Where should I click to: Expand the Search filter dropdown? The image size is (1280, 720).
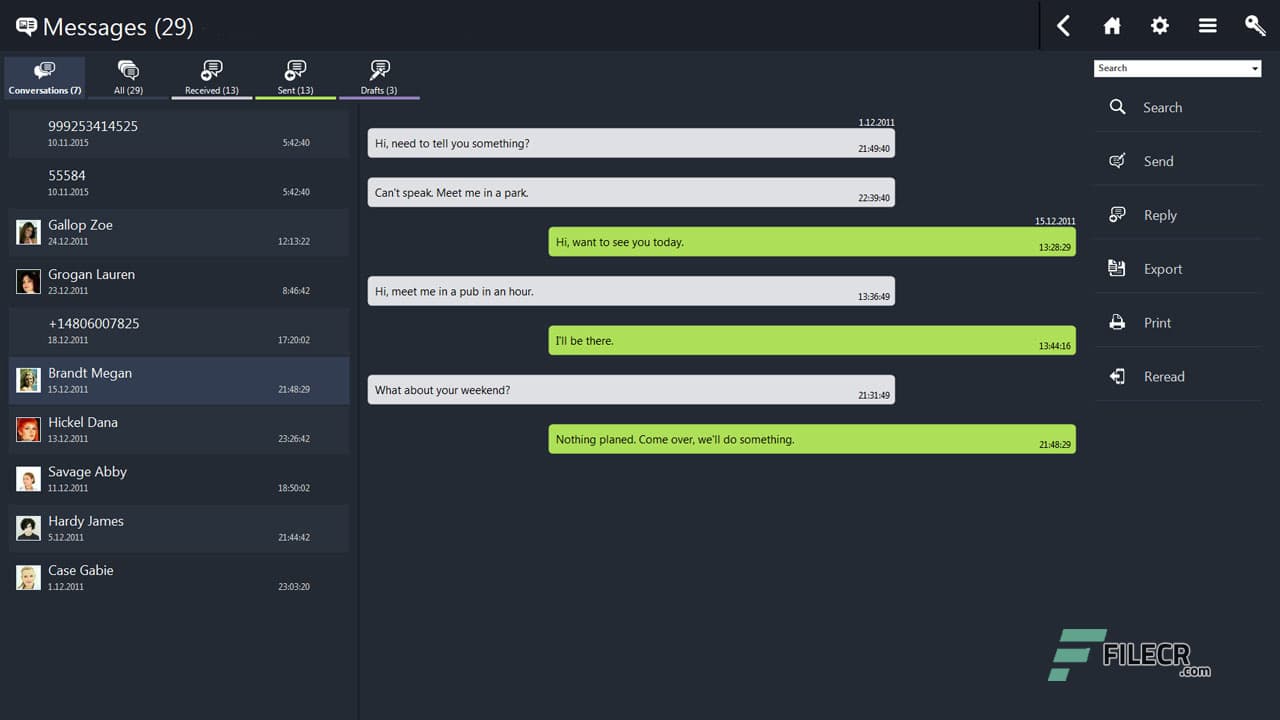click(x=1253, y=68)
